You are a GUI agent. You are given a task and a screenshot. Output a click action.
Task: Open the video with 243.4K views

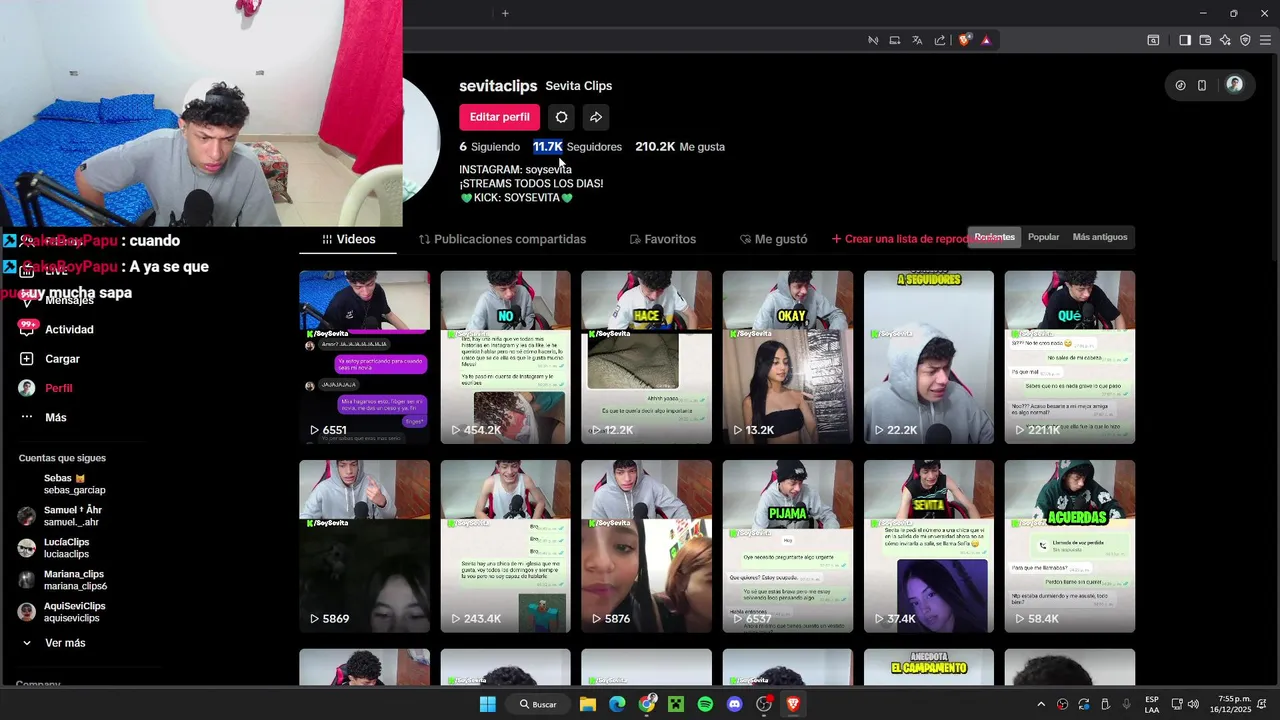click(x=505, y=546)
